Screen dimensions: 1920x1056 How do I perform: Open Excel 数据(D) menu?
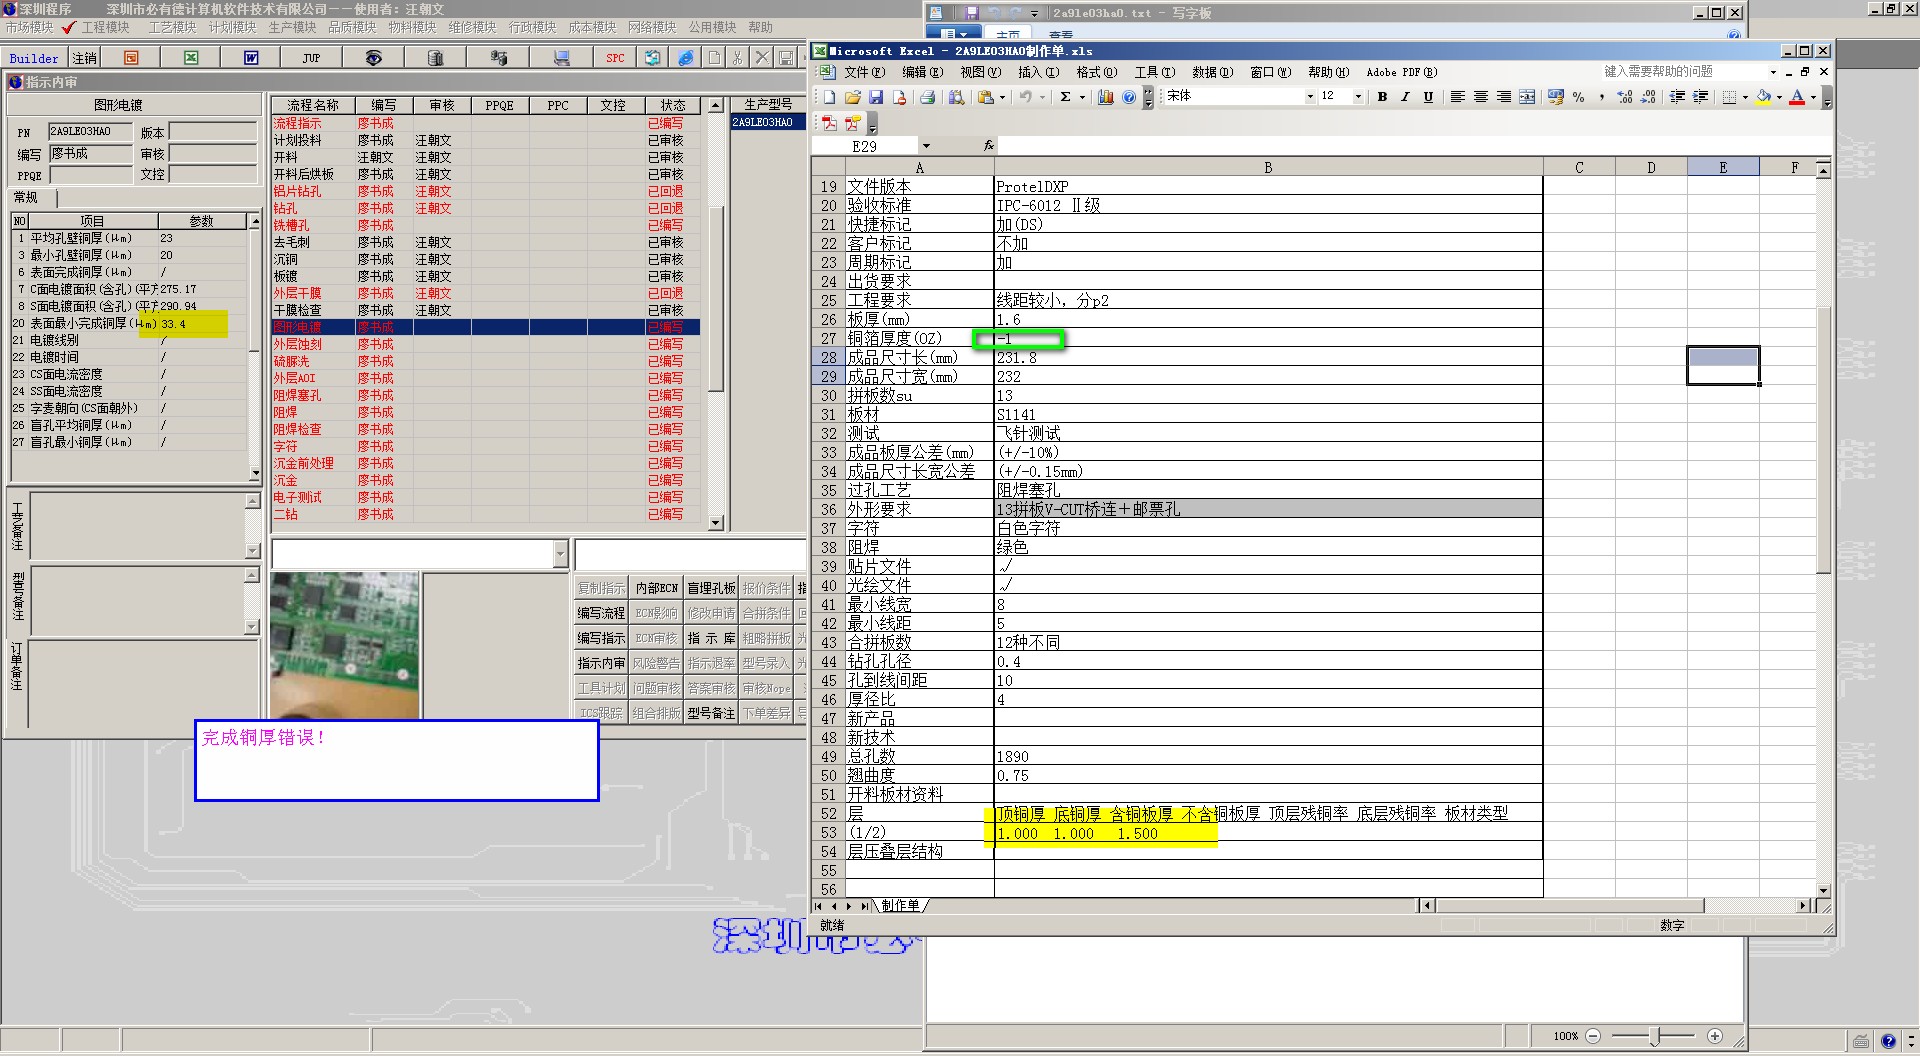click(1212, 72)
